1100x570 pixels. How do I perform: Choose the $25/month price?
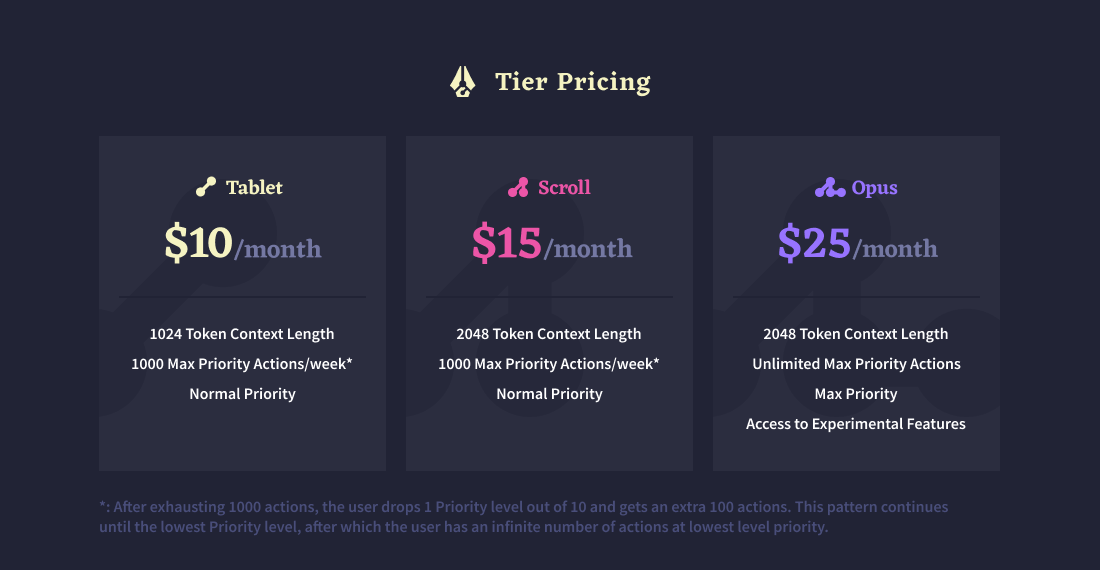coord(857,243)
